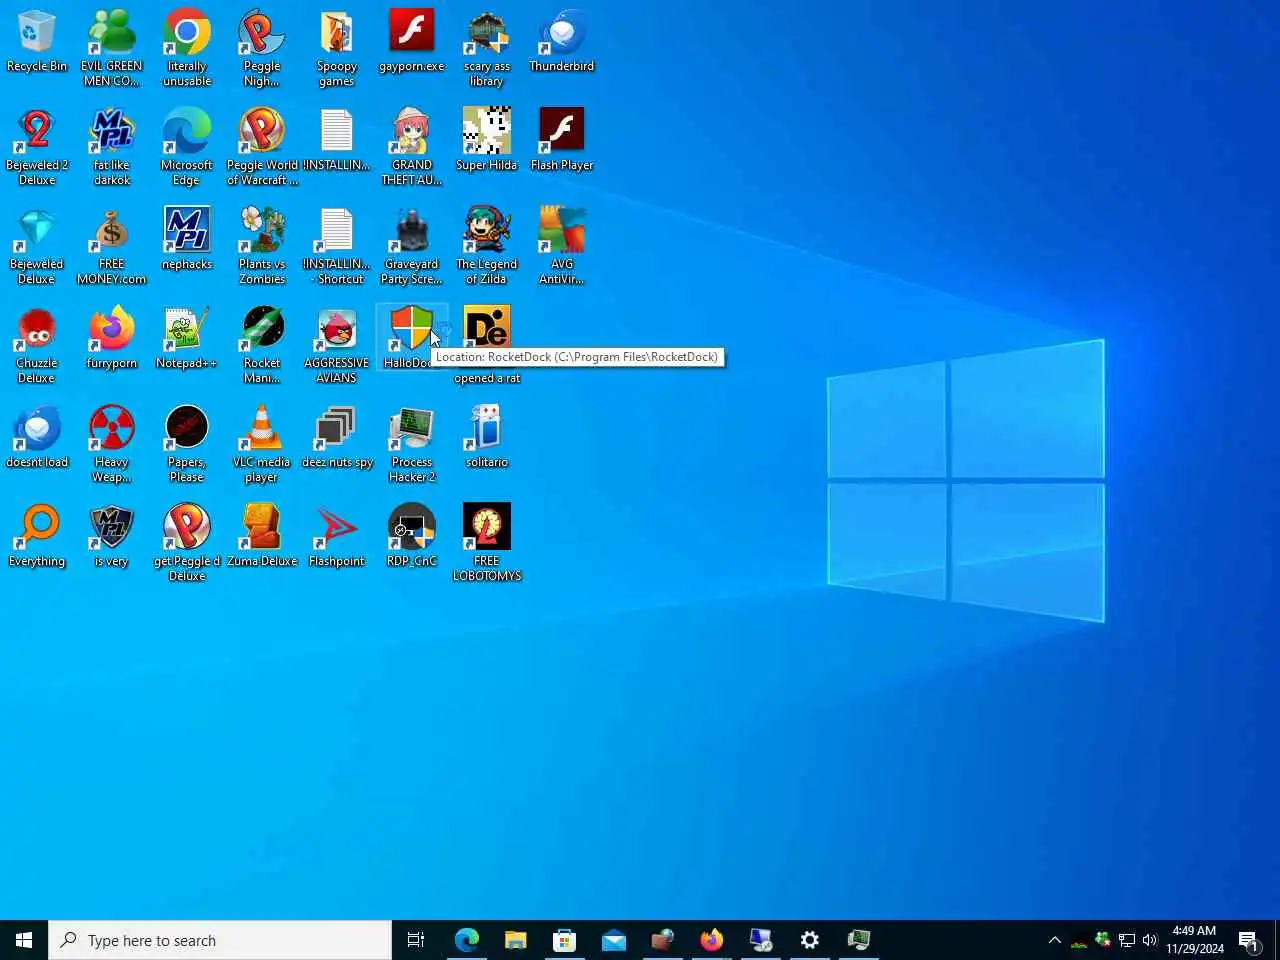The width and height of the screenshot is (1280, 960).
Task: Launch Firefox from the taskbar
Action: click(x=711, y=940)
